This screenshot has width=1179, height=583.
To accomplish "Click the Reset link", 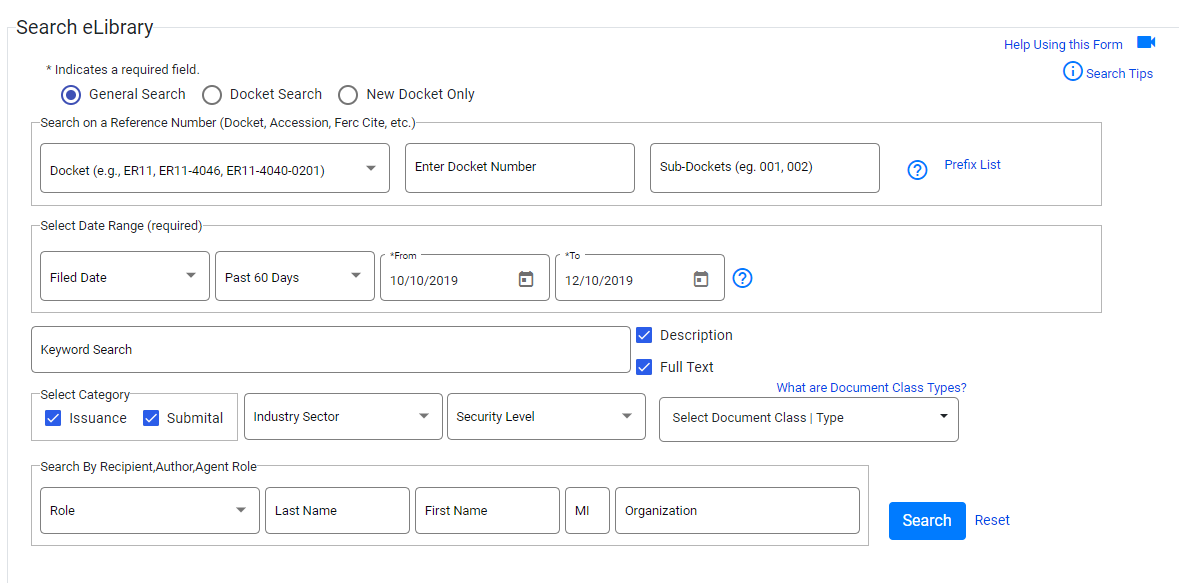I will pyautogui.click(x=991, y=520).
